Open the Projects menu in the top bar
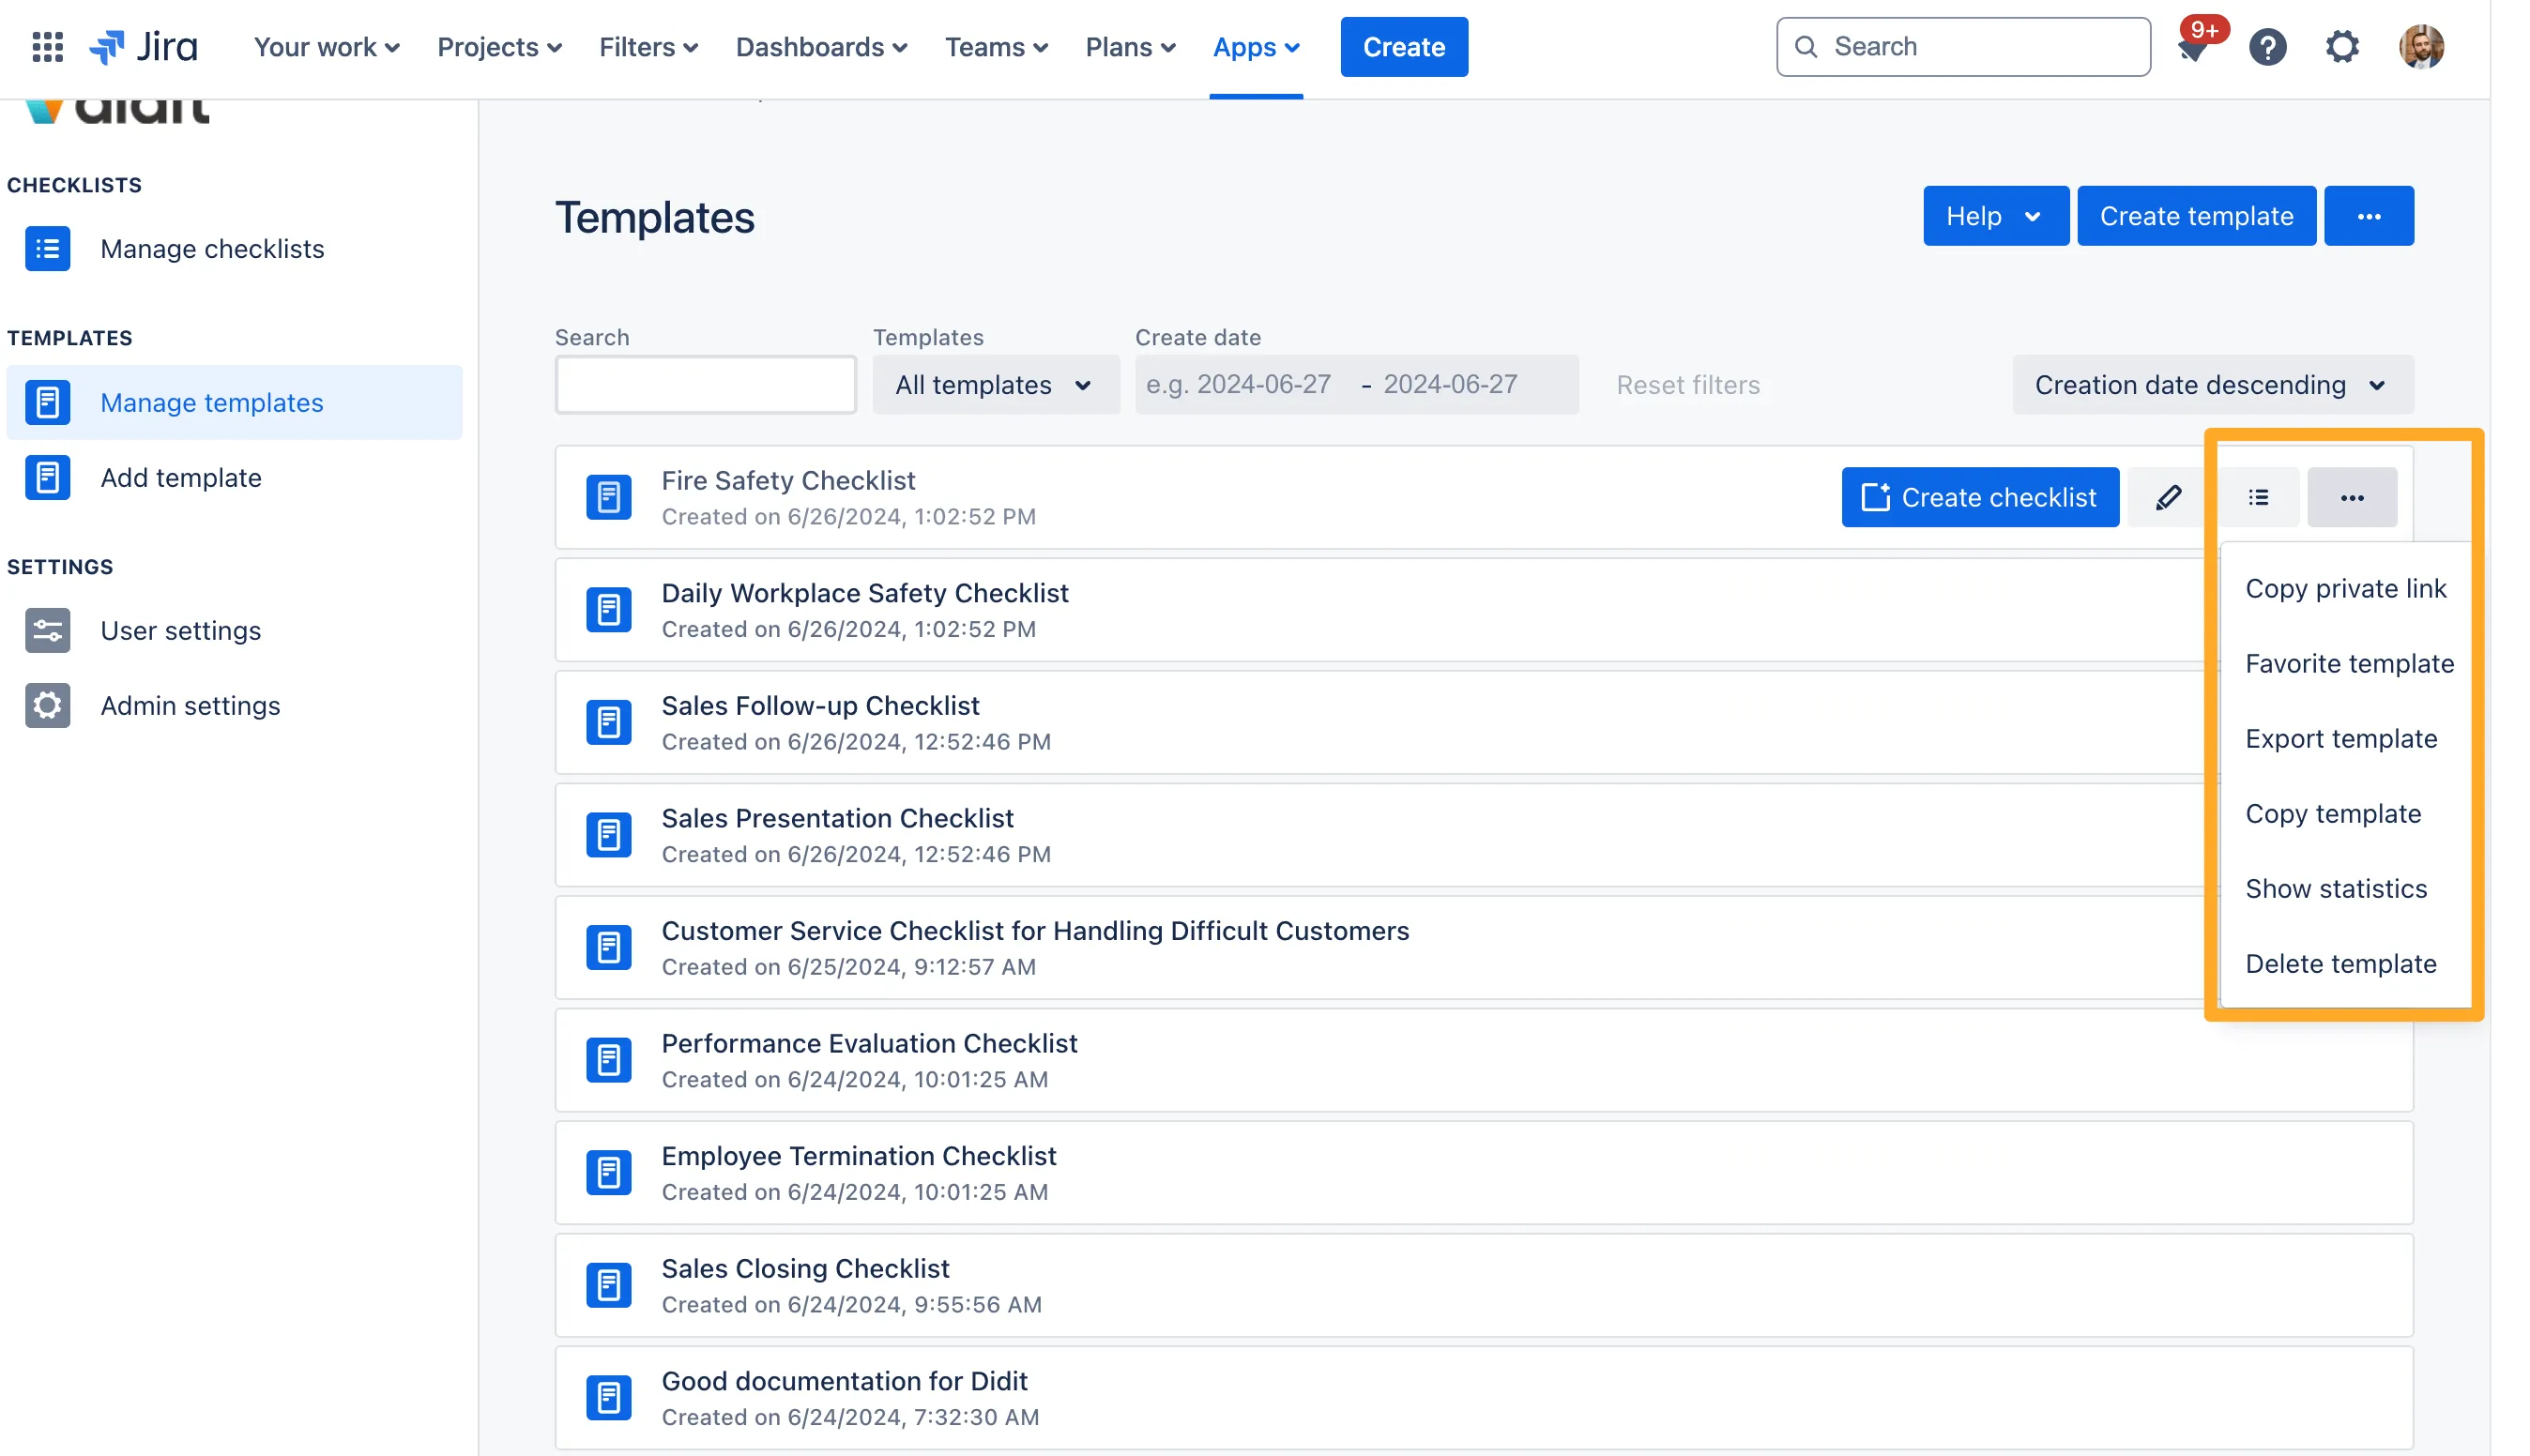This screenshot has height=1456, width=2530. click(499, 47)
